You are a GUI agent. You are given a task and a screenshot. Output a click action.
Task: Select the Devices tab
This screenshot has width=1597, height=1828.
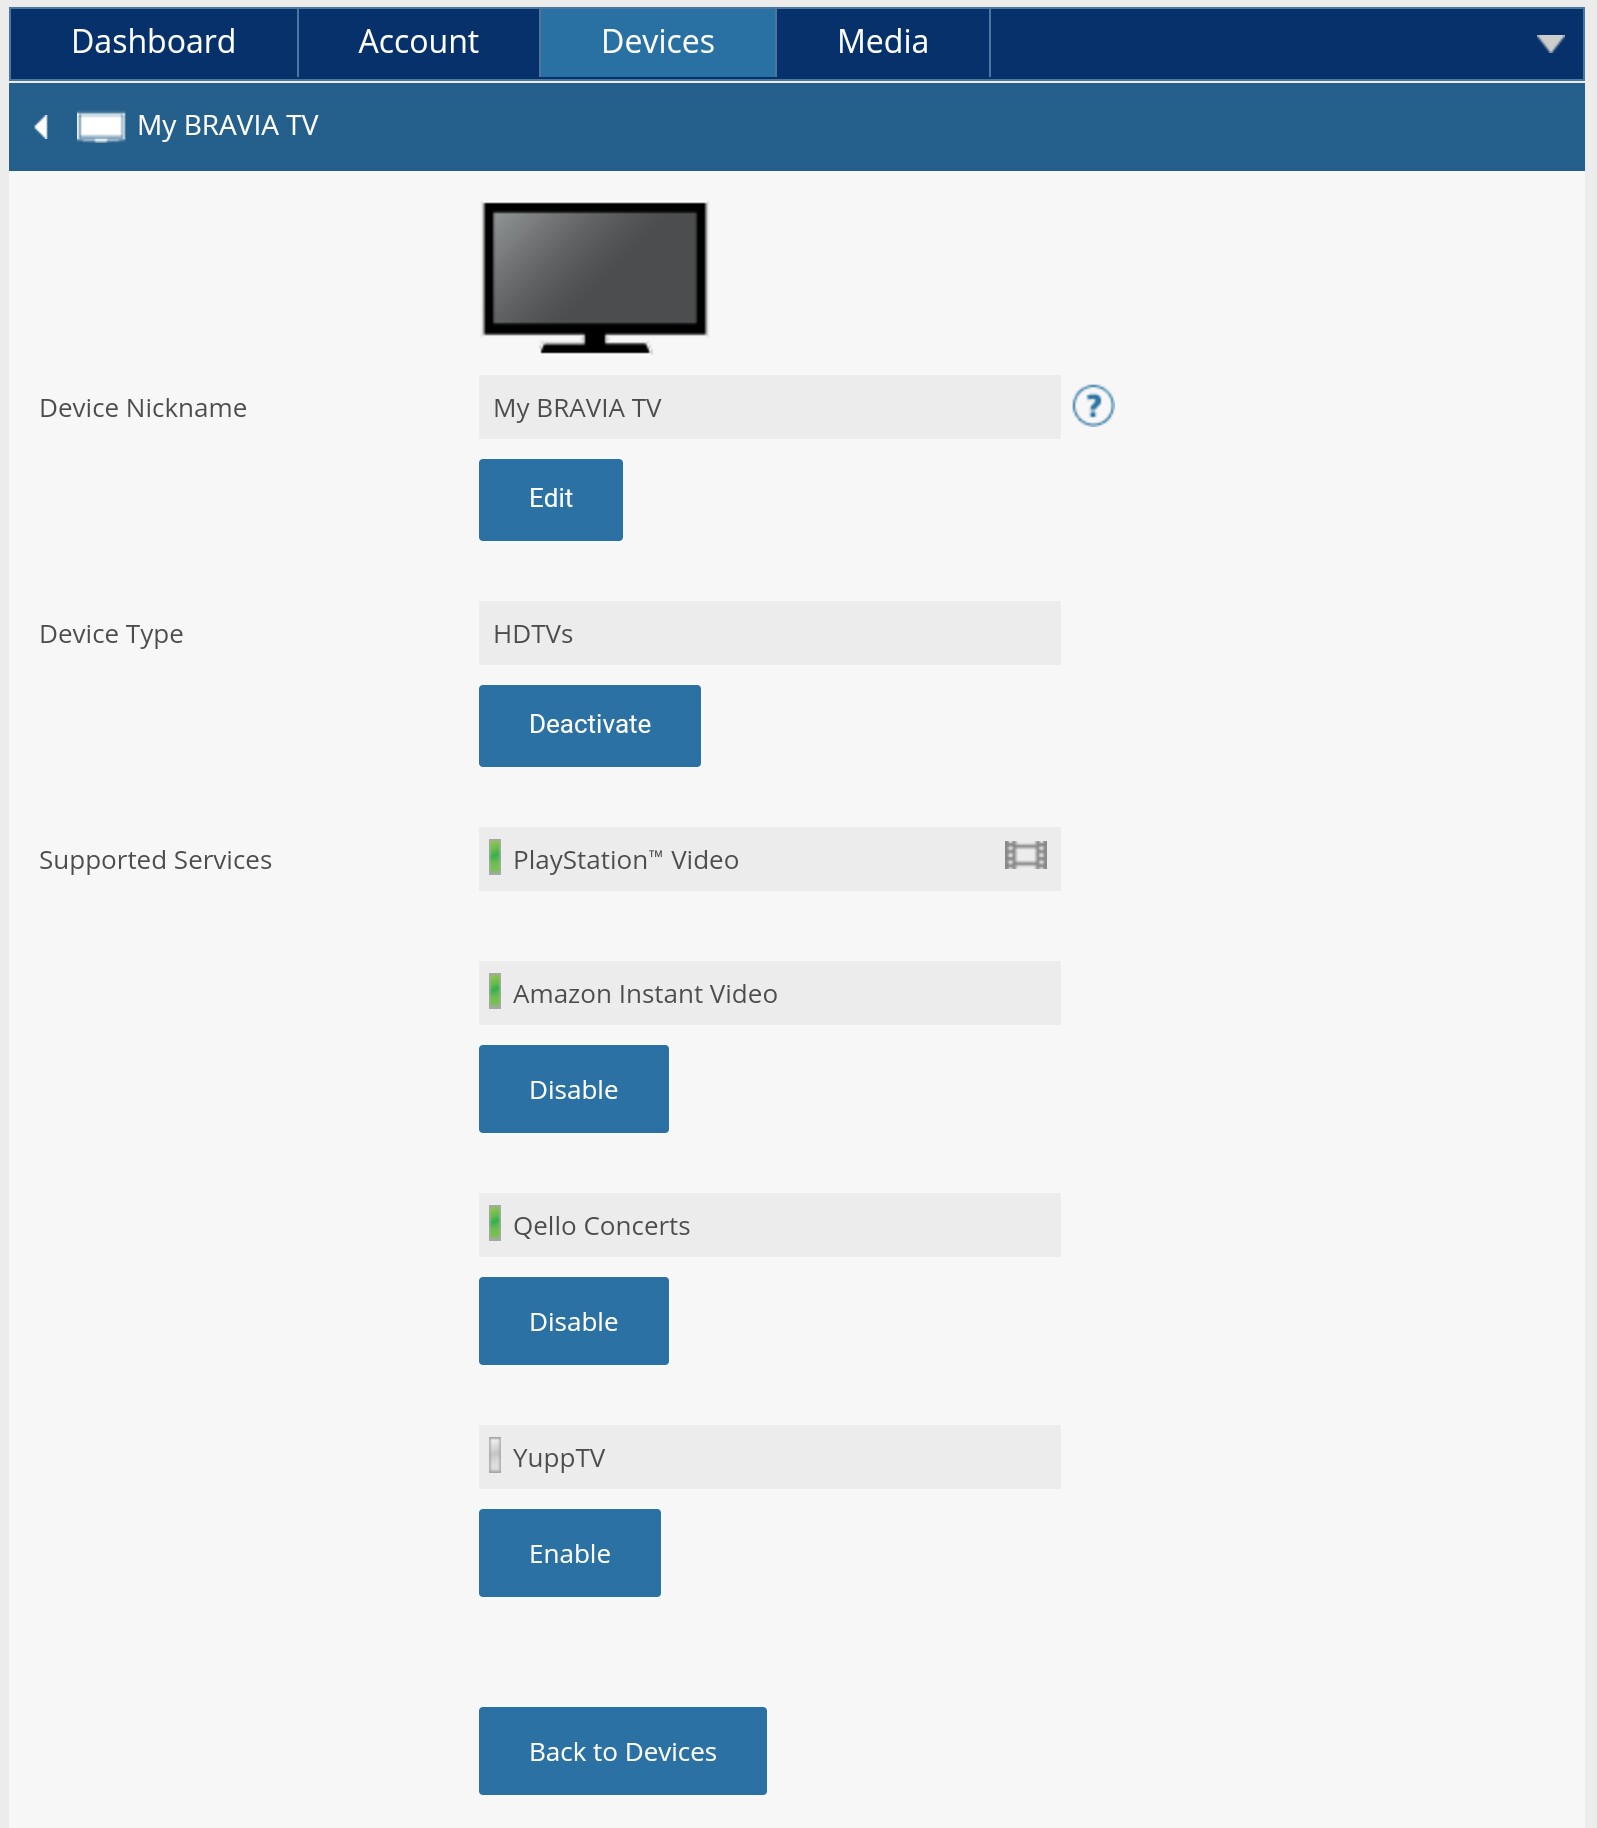click(x=657, y=42)
